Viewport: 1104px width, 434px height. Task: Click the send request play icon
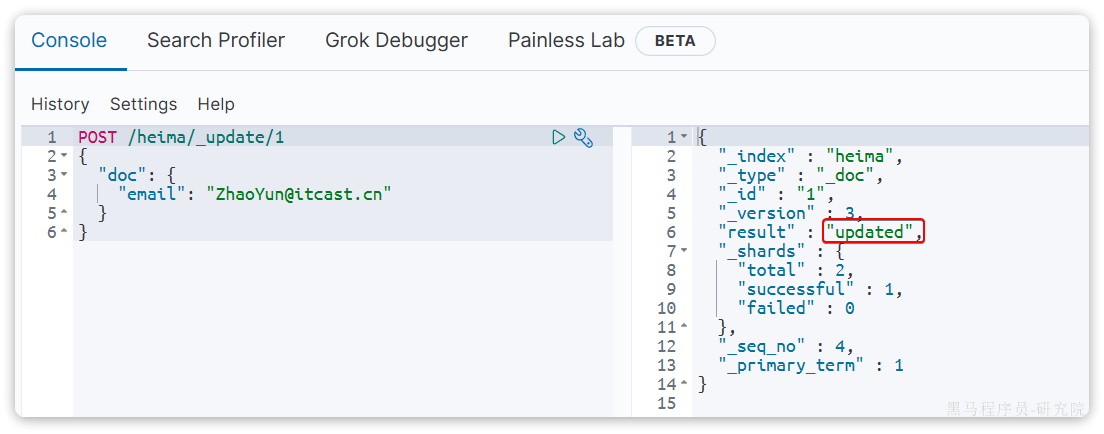[559, 137]
